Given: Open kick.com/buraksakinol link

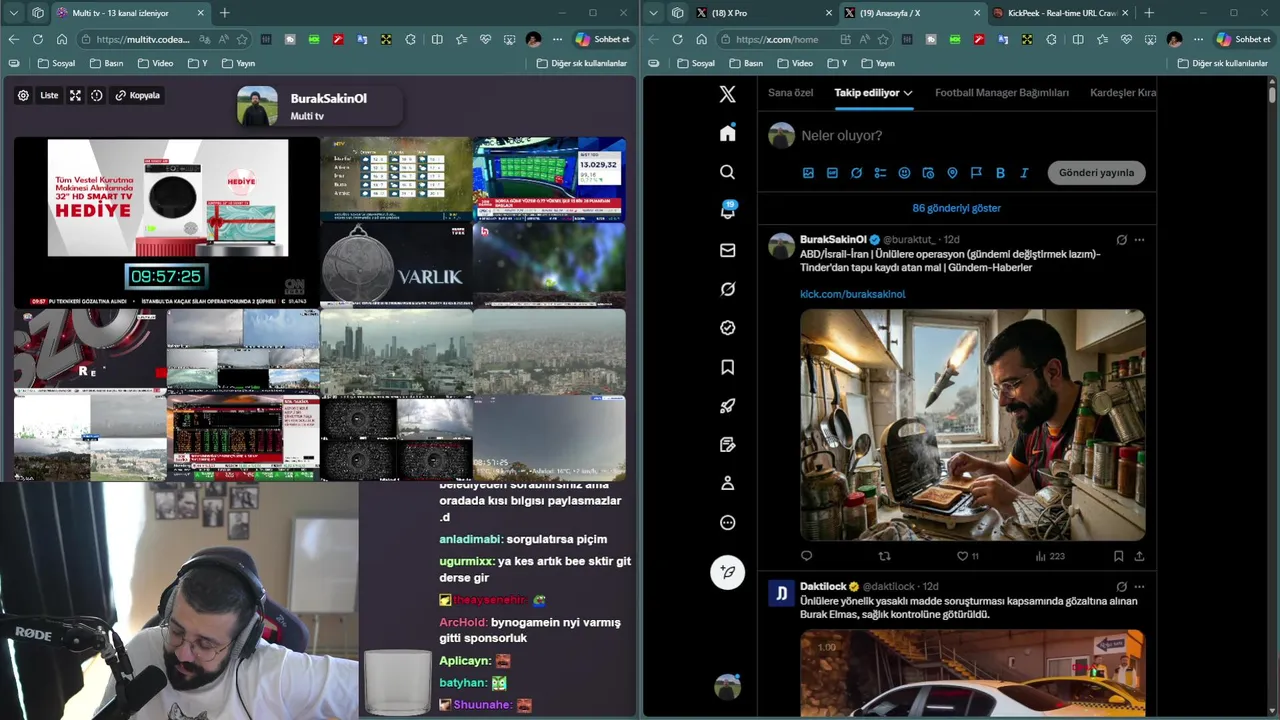Looking at the screenshot, I should (852, 294).
